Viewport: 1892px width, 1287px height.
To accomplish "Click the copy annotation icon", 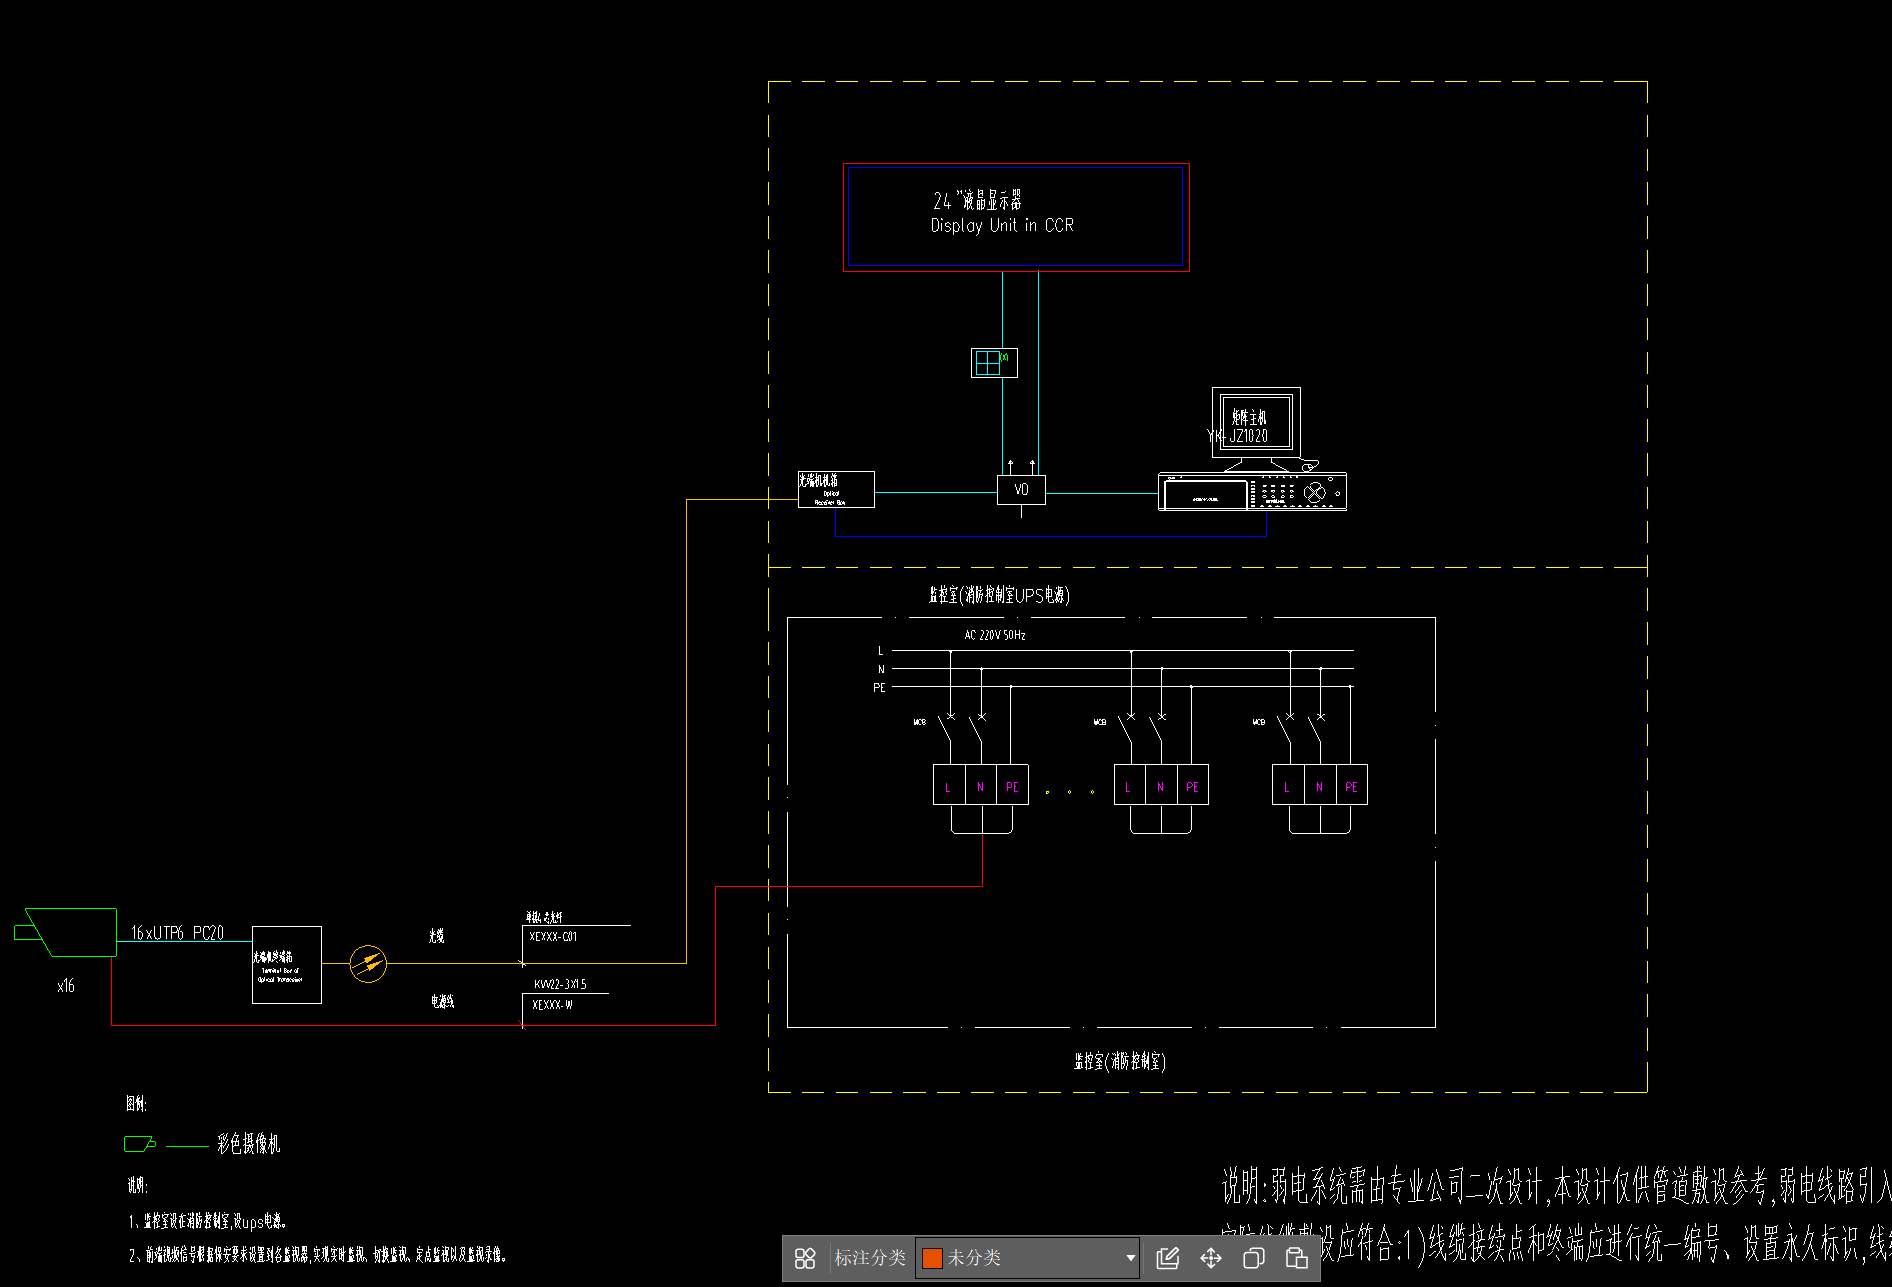I will (x=1253, y=1258).
